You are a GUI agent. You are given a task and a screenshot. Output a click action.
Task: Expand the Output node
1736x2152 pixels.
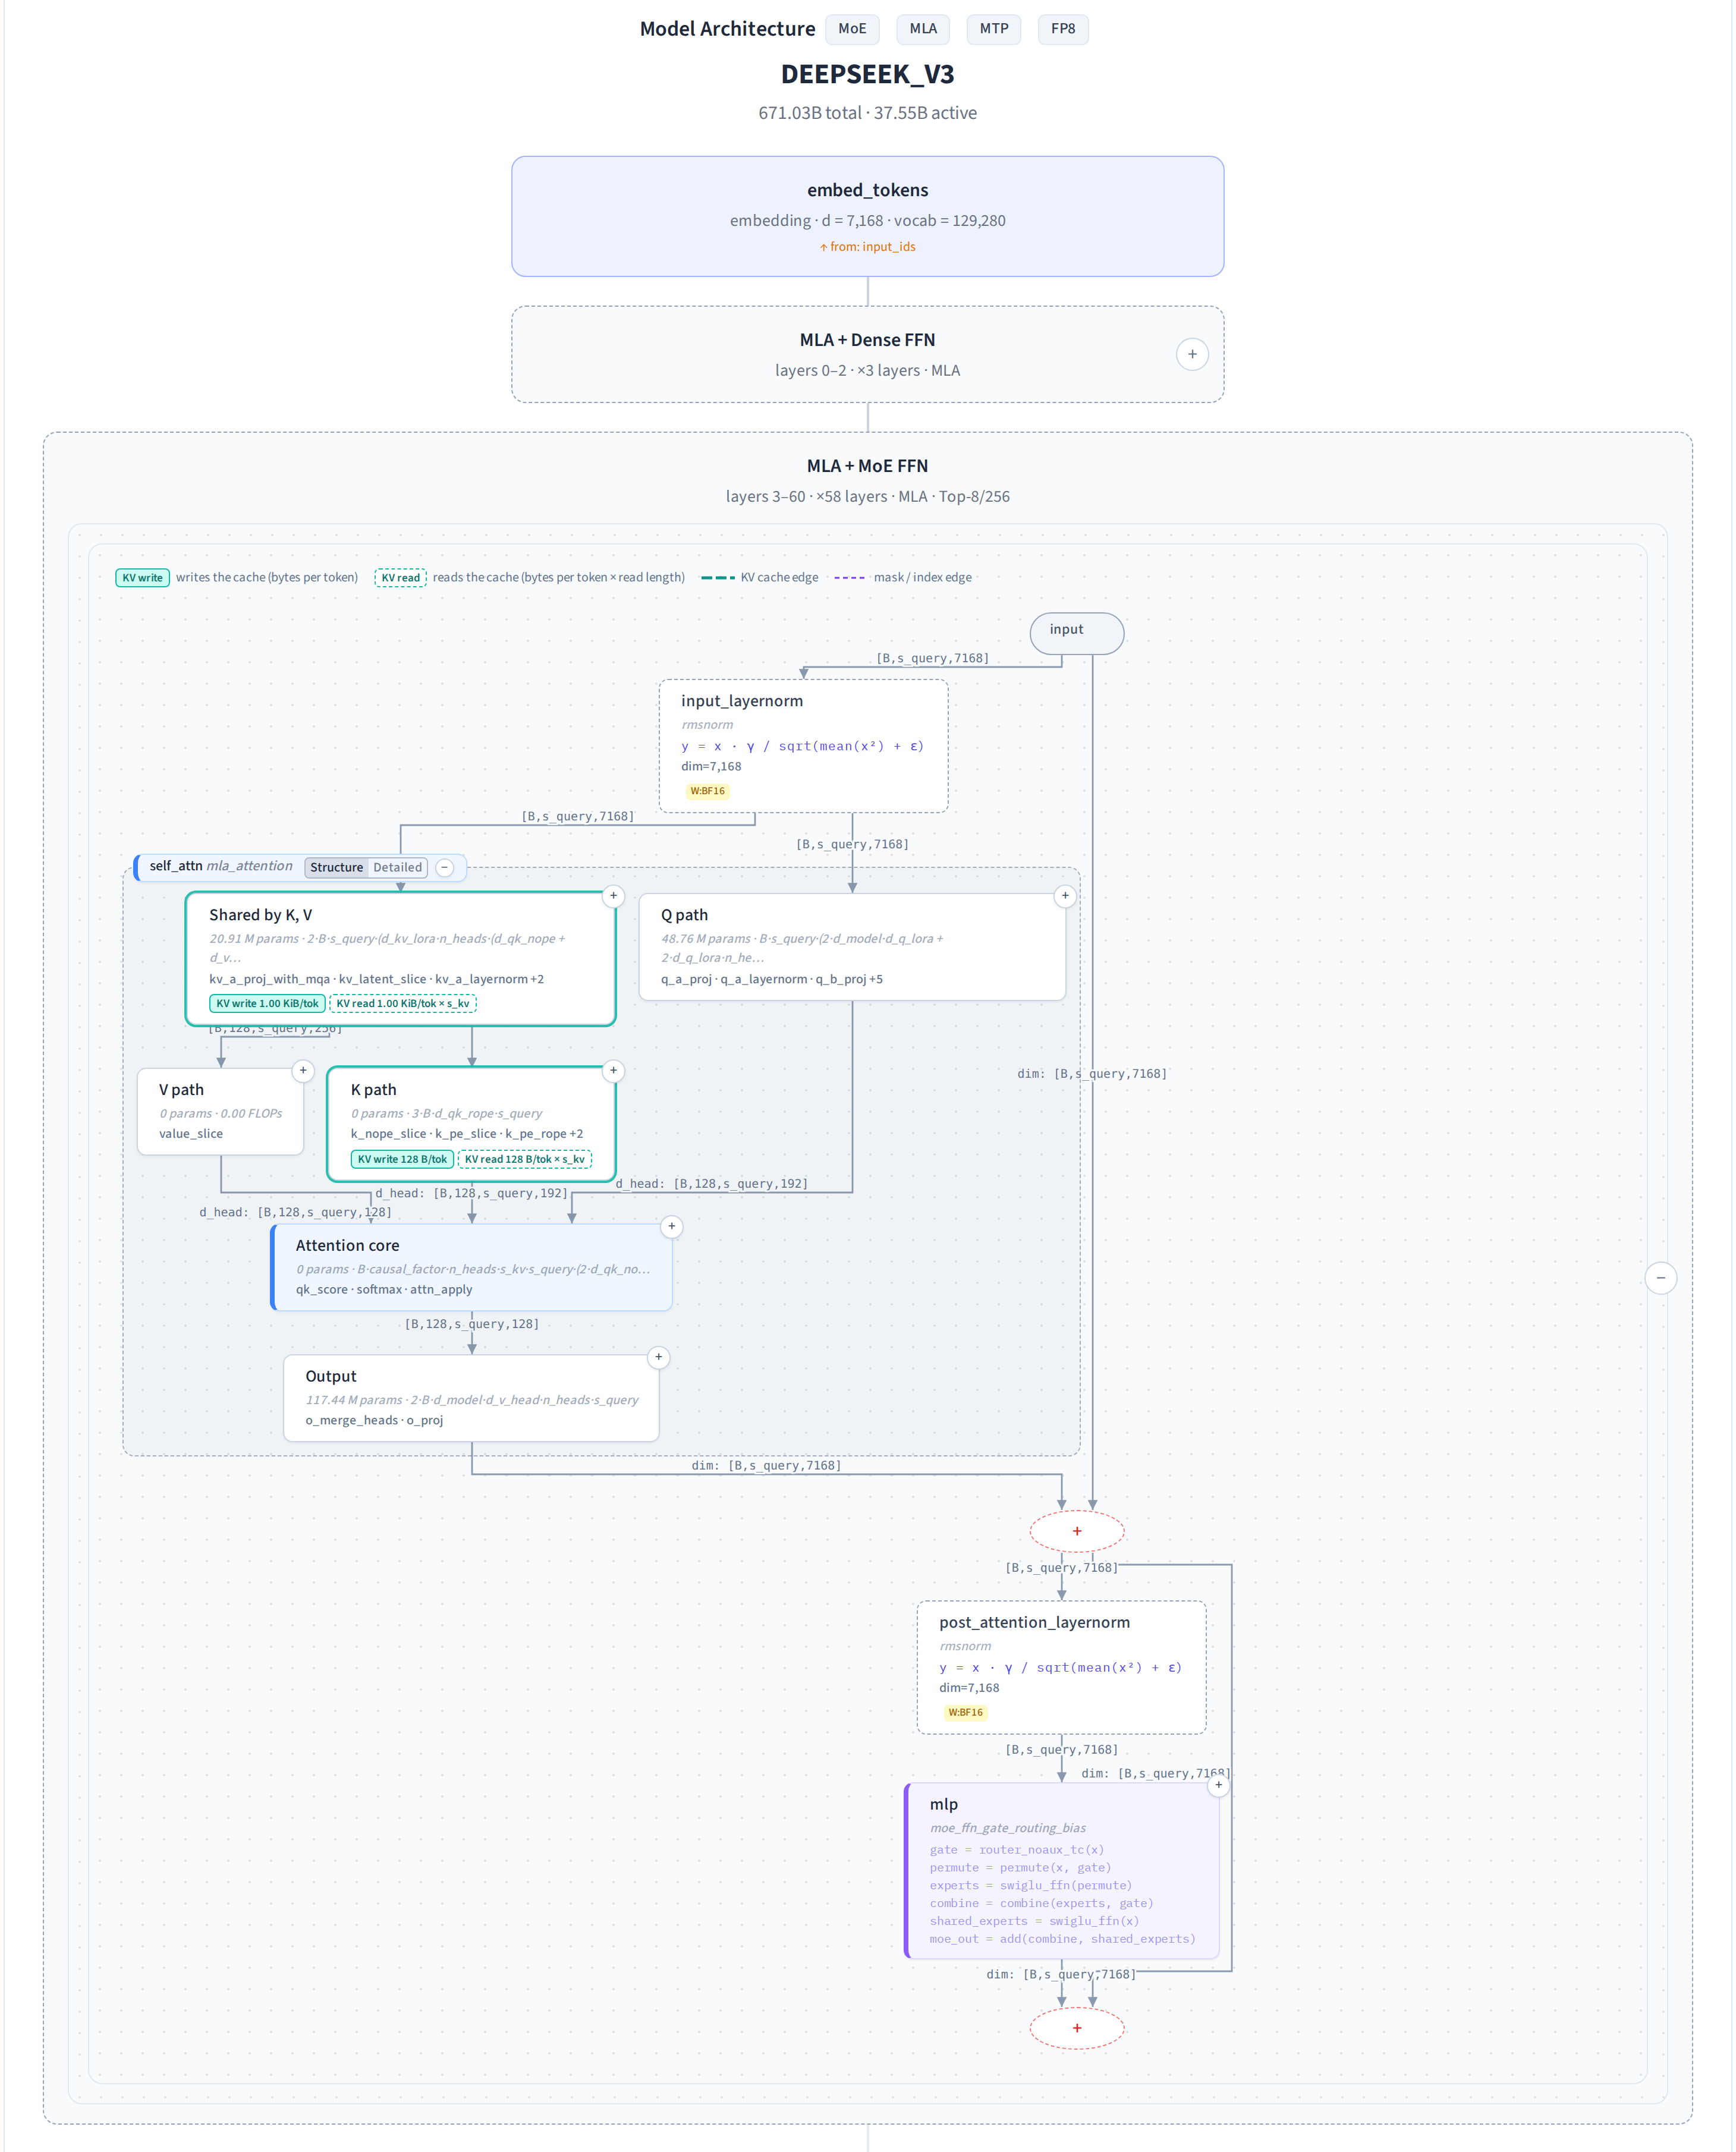[658, 1357]
